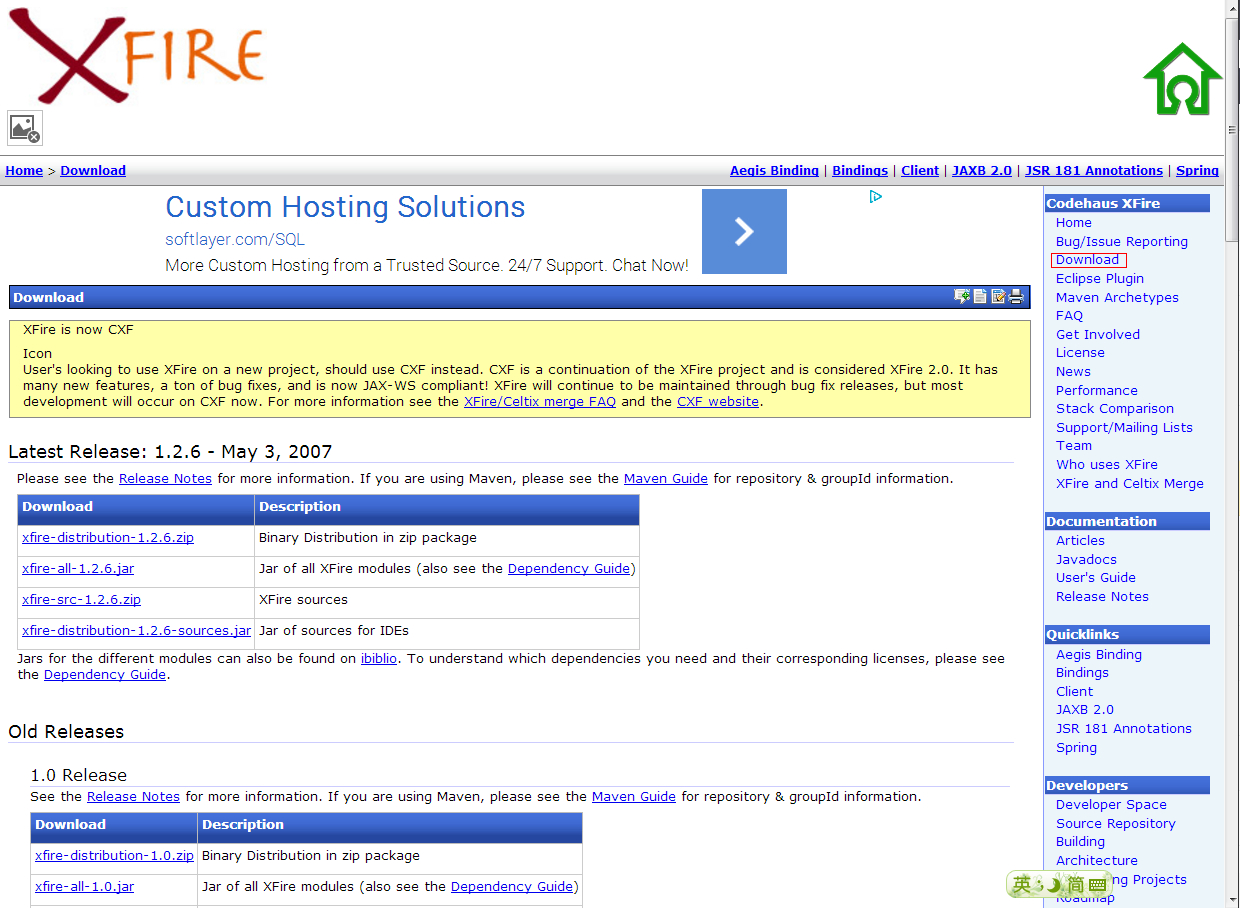Add a comment using the speech-bubble plus icon
This screenshot has height=908, width=1240.
(962, 297)
